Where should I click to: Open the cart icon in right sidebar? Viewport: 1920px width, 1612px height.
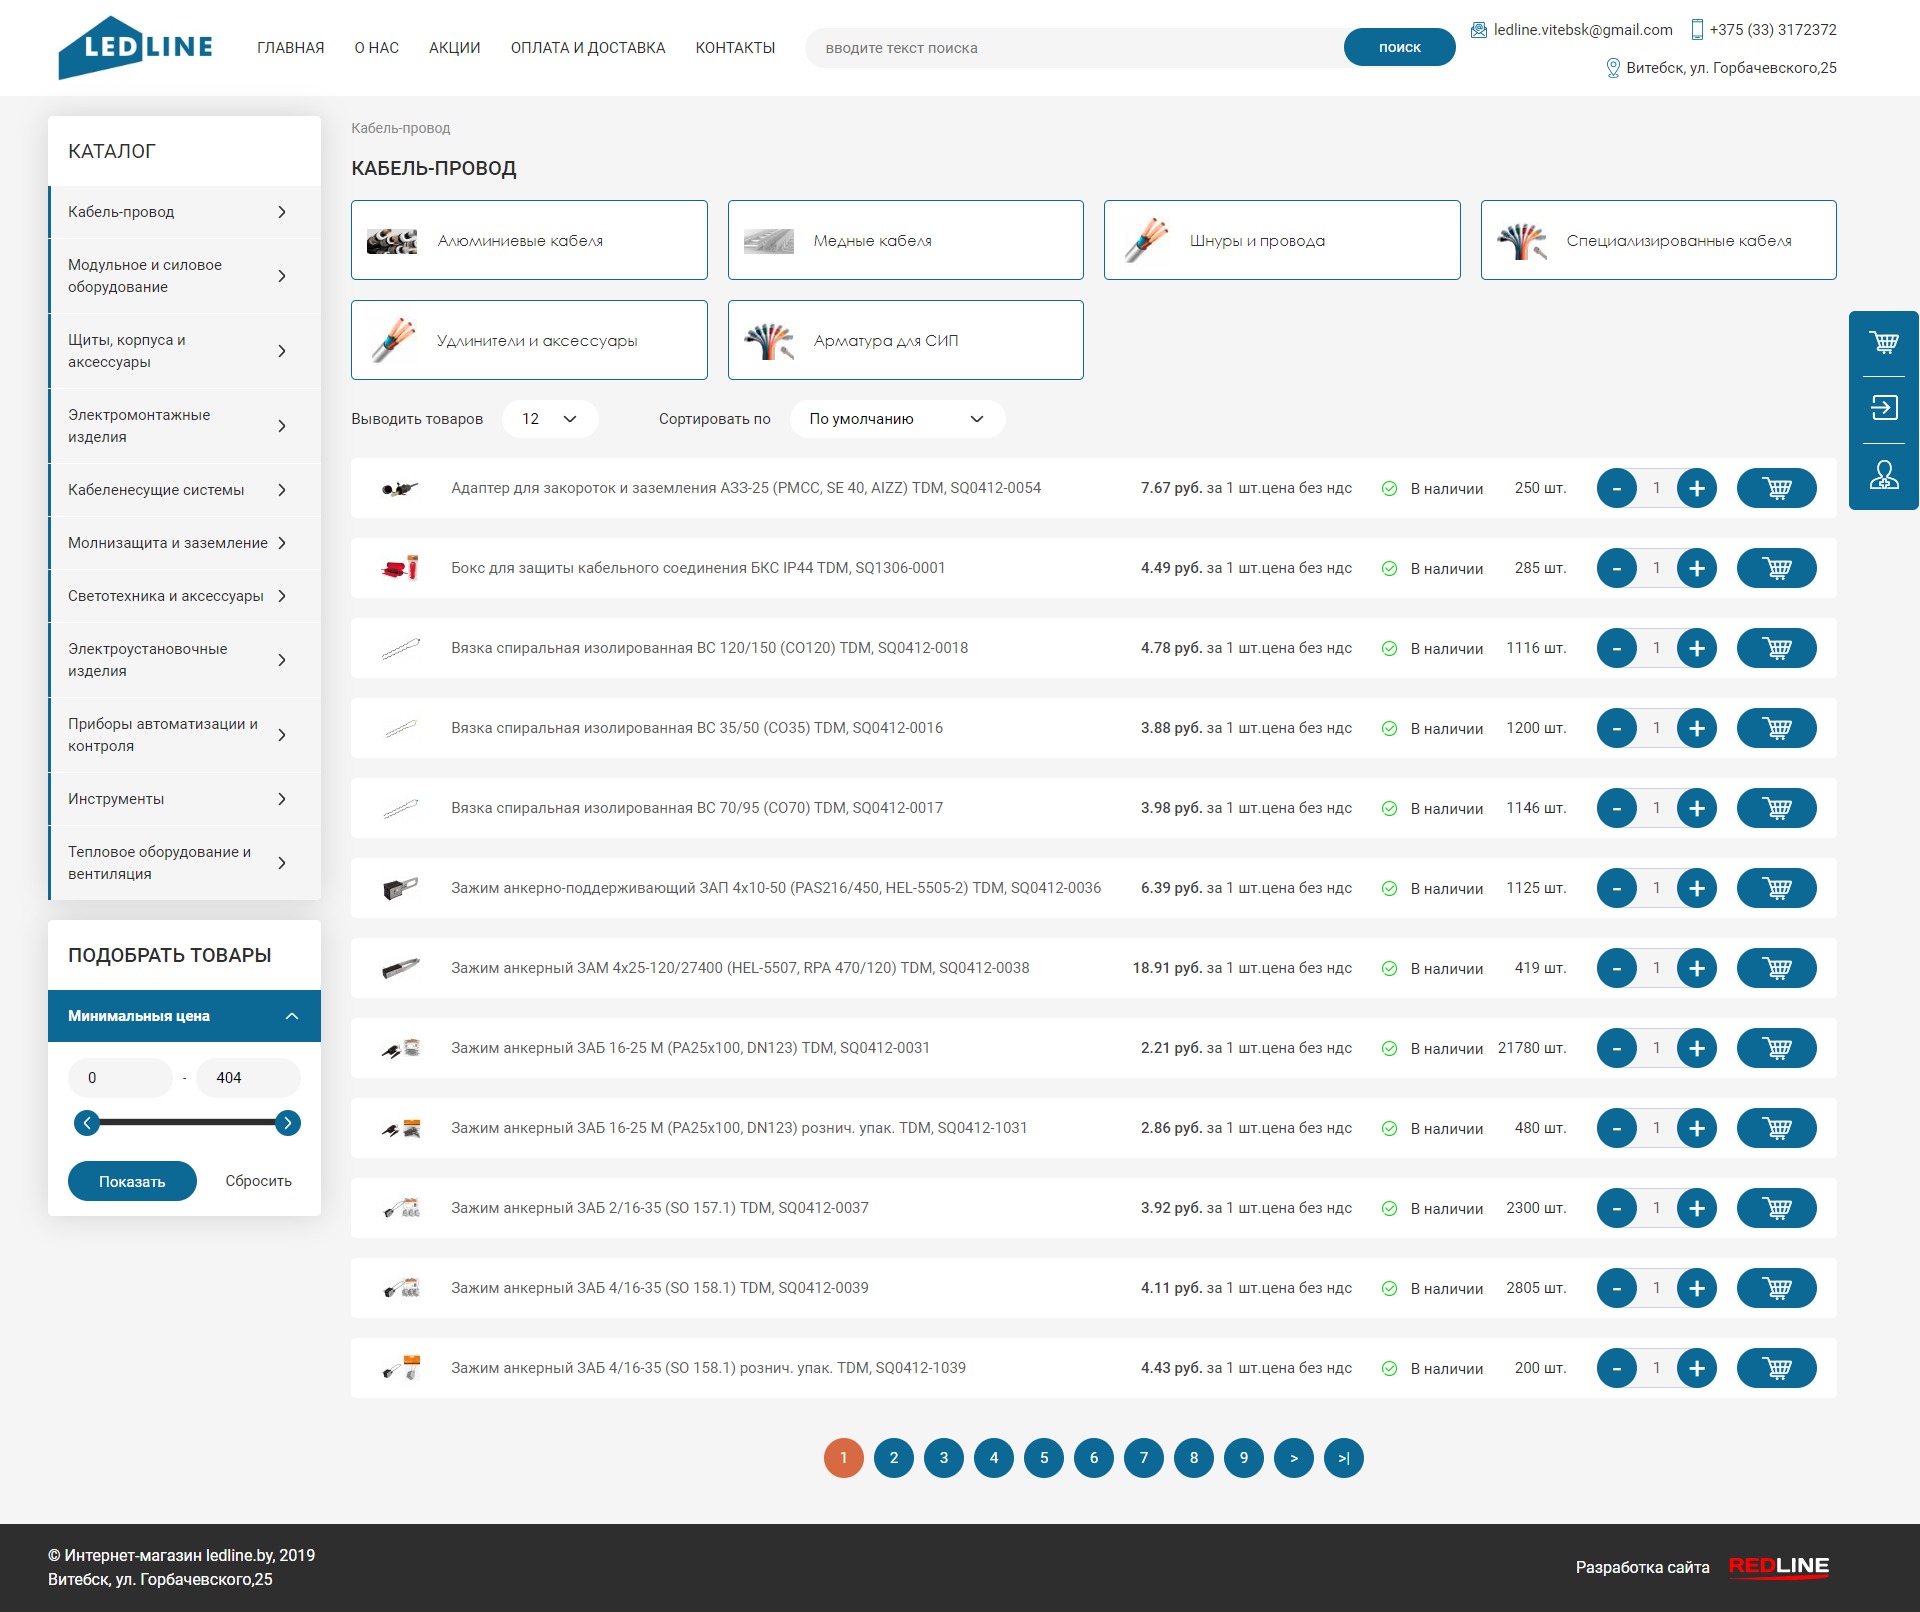1884,343
